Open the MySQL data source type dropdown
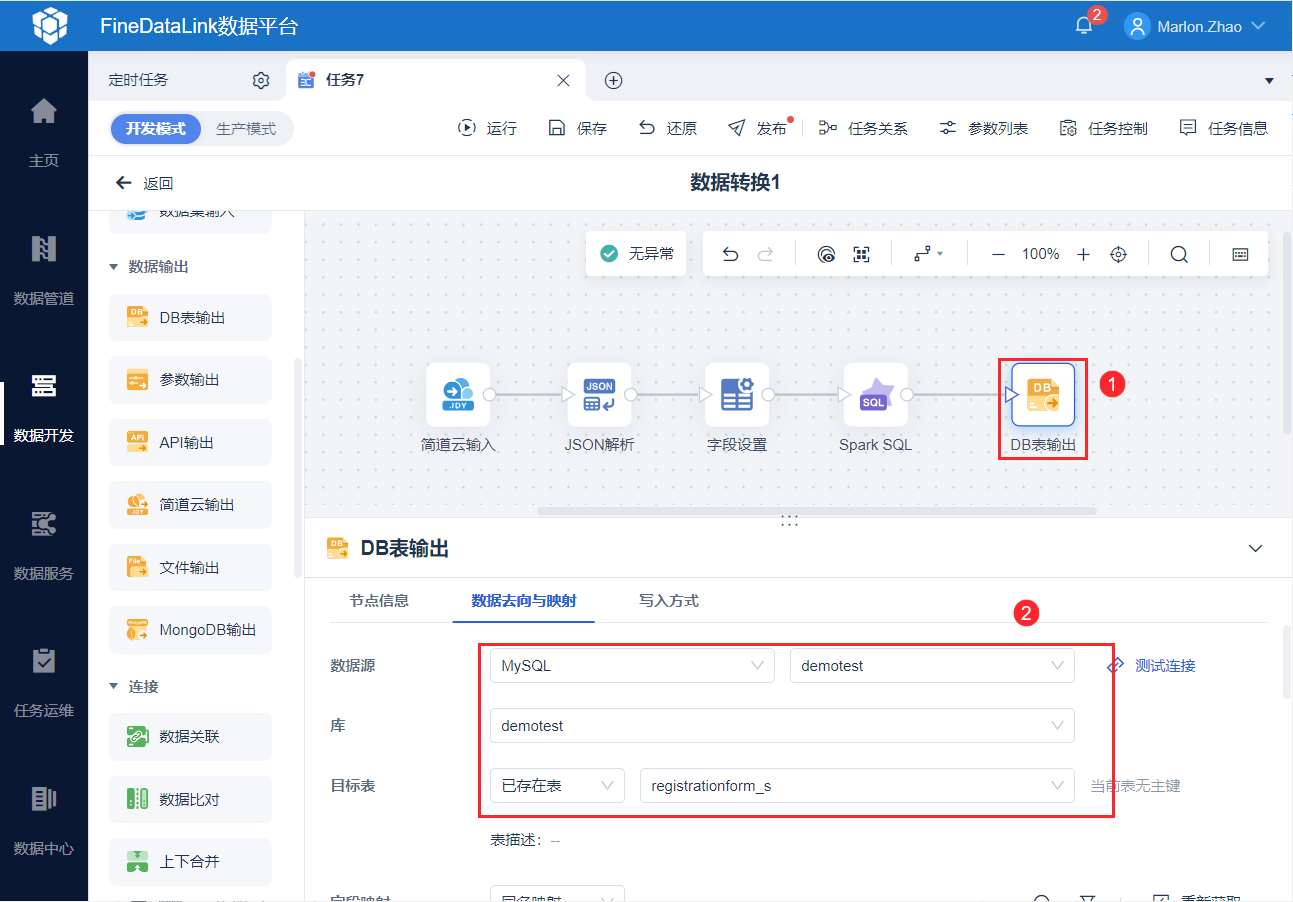 pyautogui.click(x=632, y=666)
